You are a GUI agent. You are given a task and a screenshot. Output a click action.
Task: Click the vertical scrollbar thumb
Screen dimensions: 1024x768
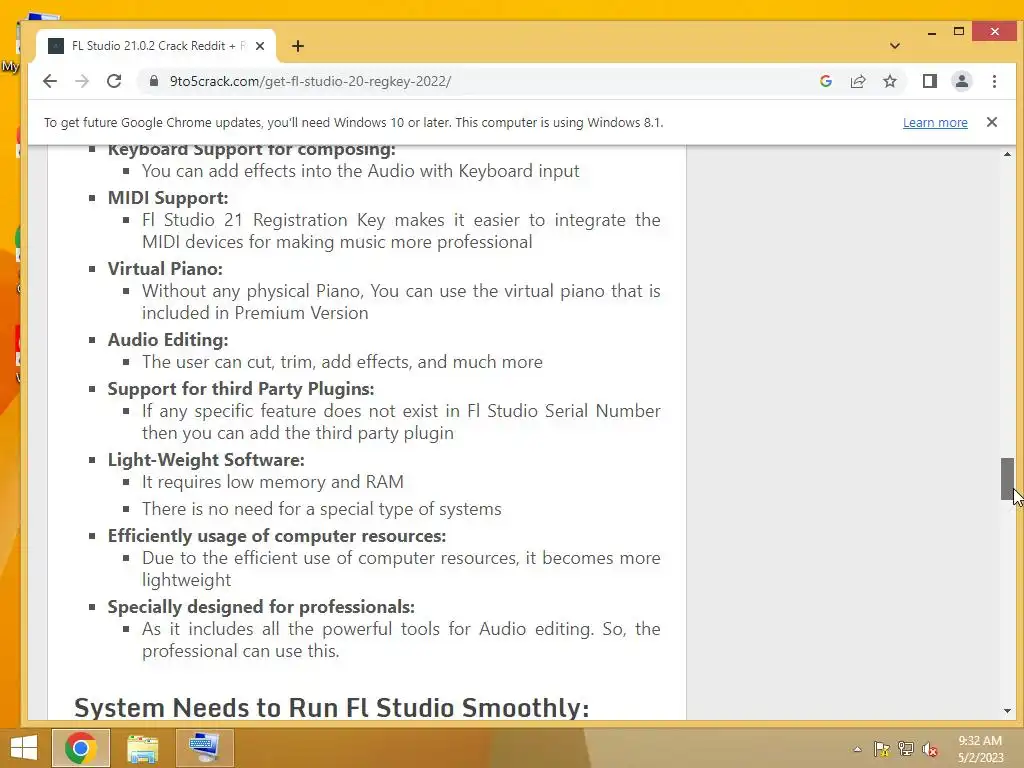1007,479
